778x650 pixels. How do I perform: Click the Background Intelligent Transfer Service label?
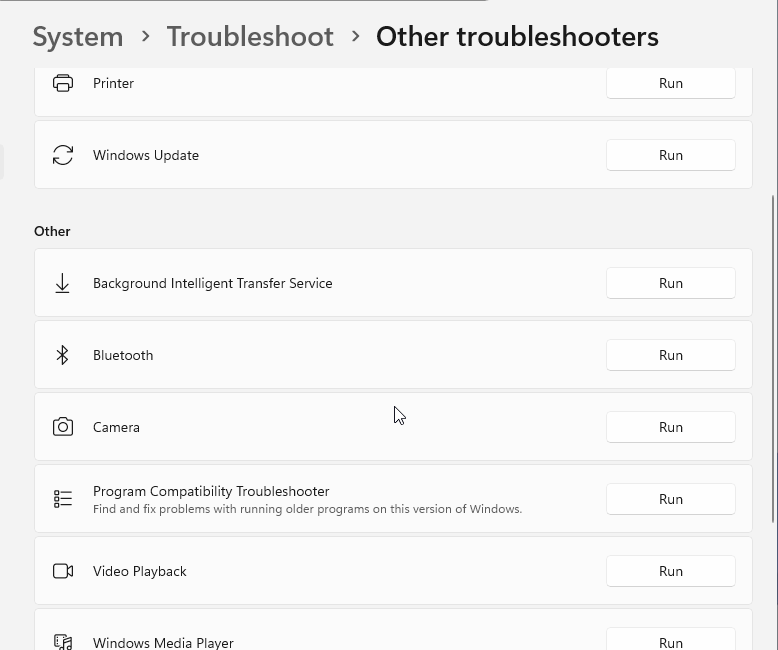[212, 283]
